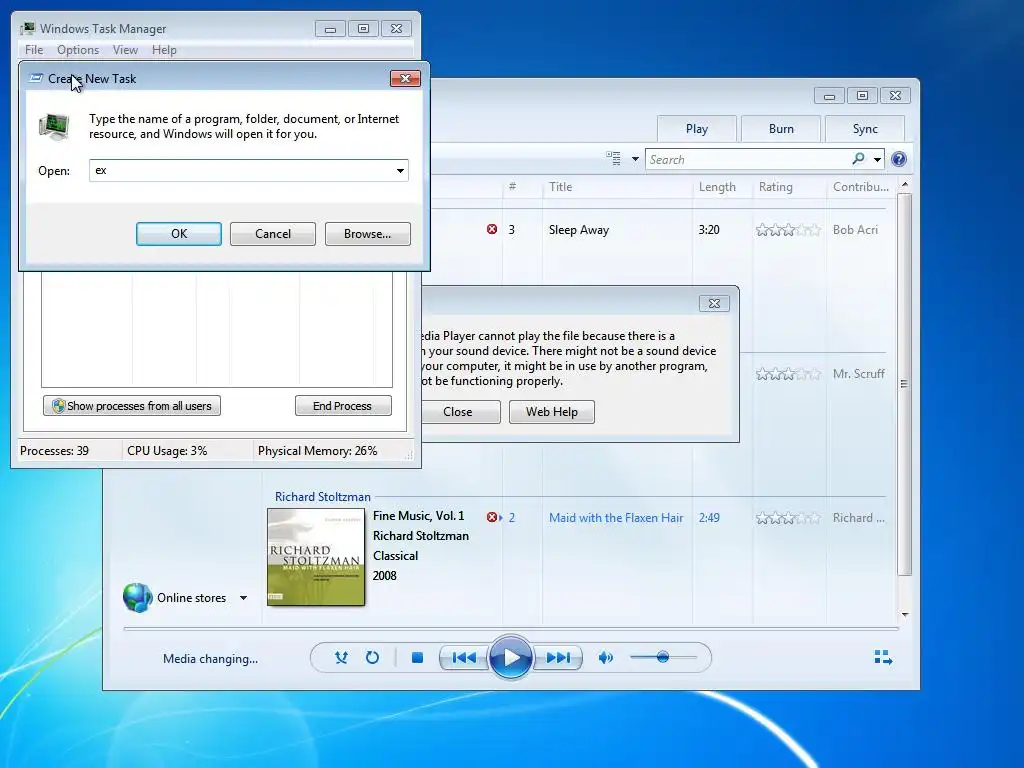1024x768 pixels.
Task: Click the Online stores globe icon
Action: click(x=137, y=598)
